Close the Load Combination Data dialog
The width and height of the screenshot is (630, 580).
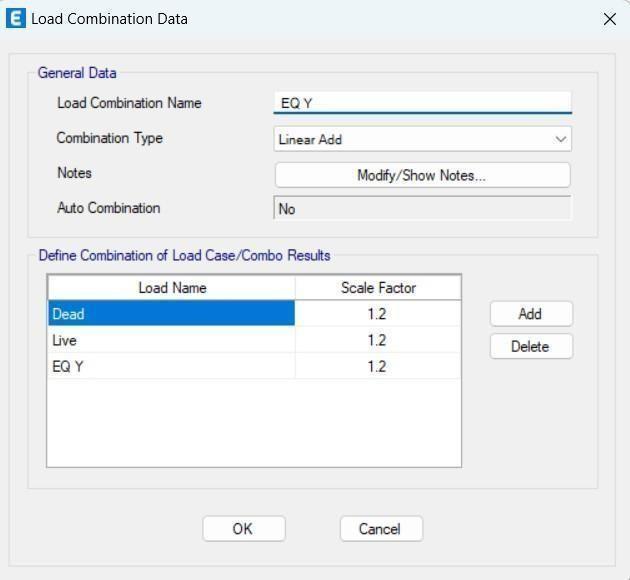click(x=610, y=19)
